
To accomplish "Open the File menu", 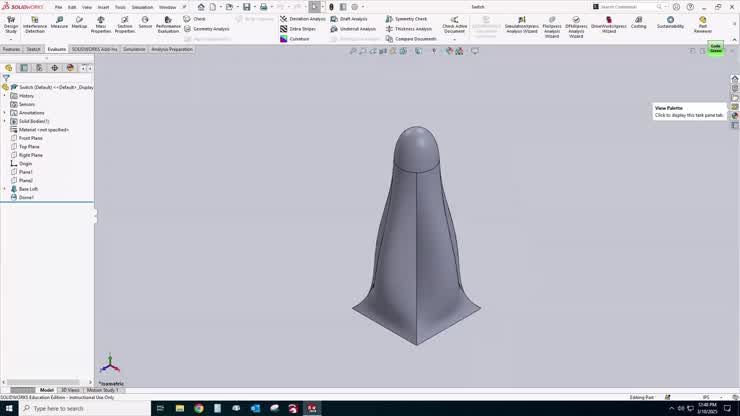I will click(58, 7).
